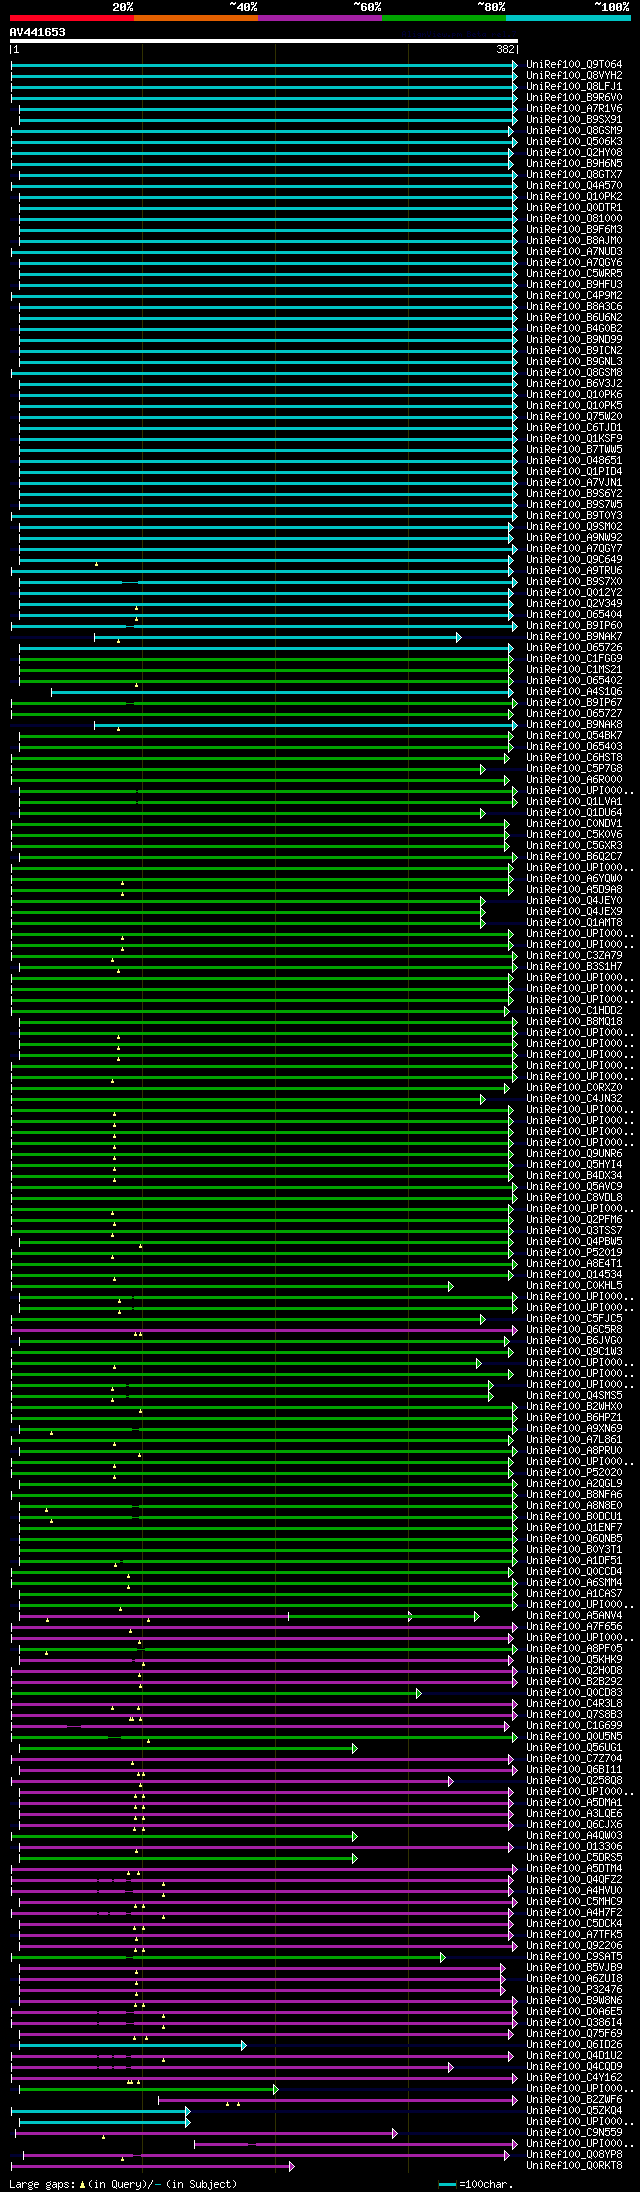Viewport: 640px width, 2192px height.
Task: Click the UniRef100_Q8GTX7 entry
Action: 574,175
